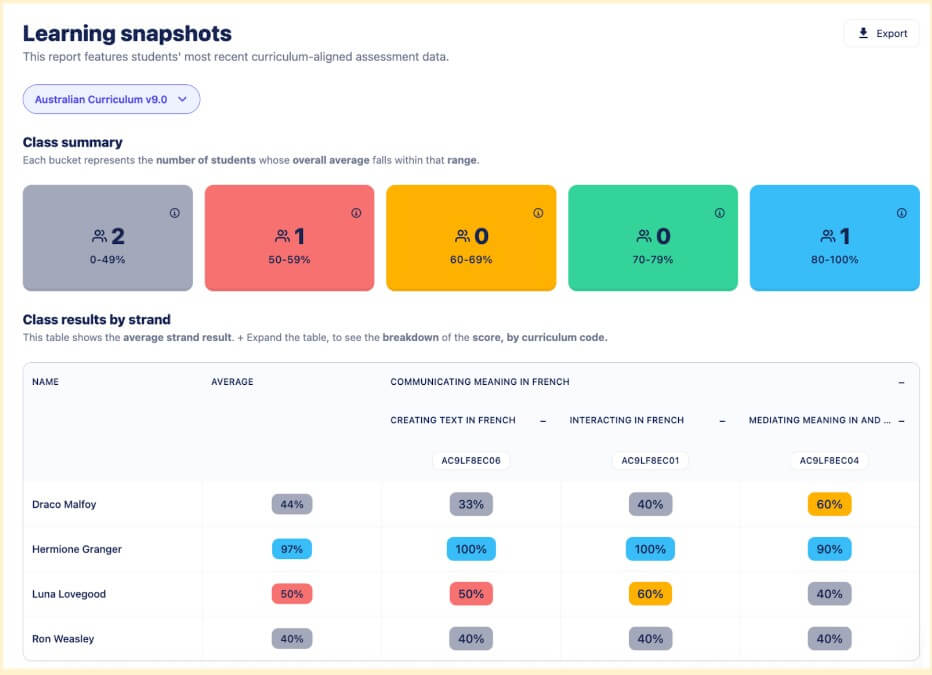Click info icon on the 0-49% card
932x675 pixels.
click(x=175, y=213)
